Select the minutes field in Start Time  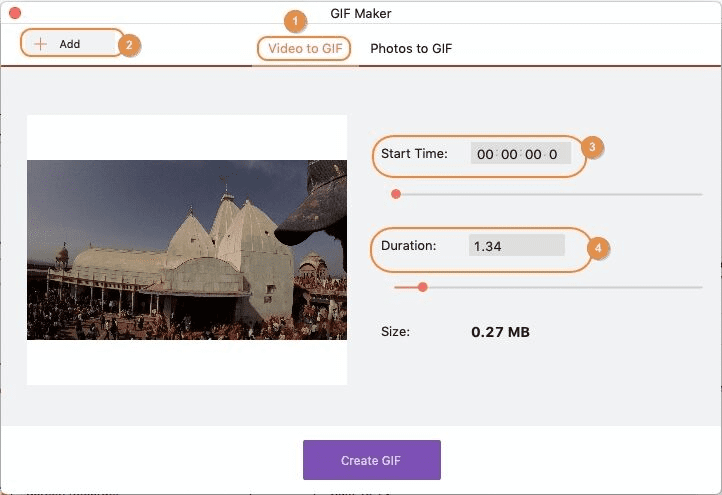510,155
